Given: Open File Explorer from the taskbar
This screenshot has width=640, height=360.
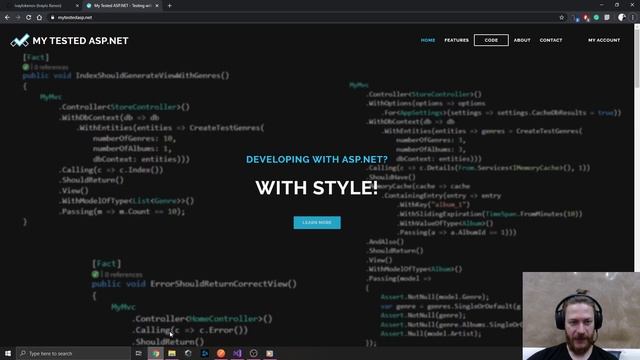Looking at the screenshot, I should pyautogui.click(x=172, y=353).
